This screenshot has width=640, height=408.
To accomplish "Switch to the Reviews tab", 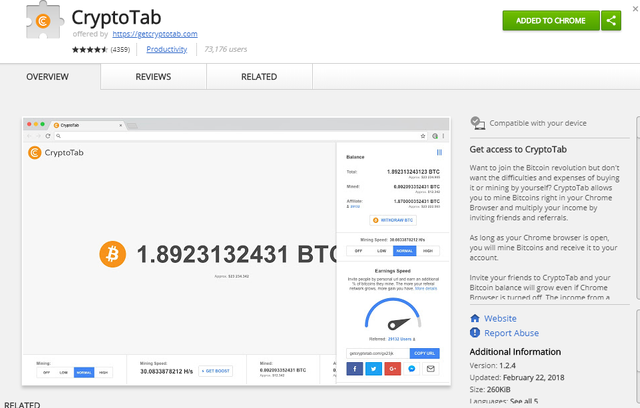I will 153,77.
